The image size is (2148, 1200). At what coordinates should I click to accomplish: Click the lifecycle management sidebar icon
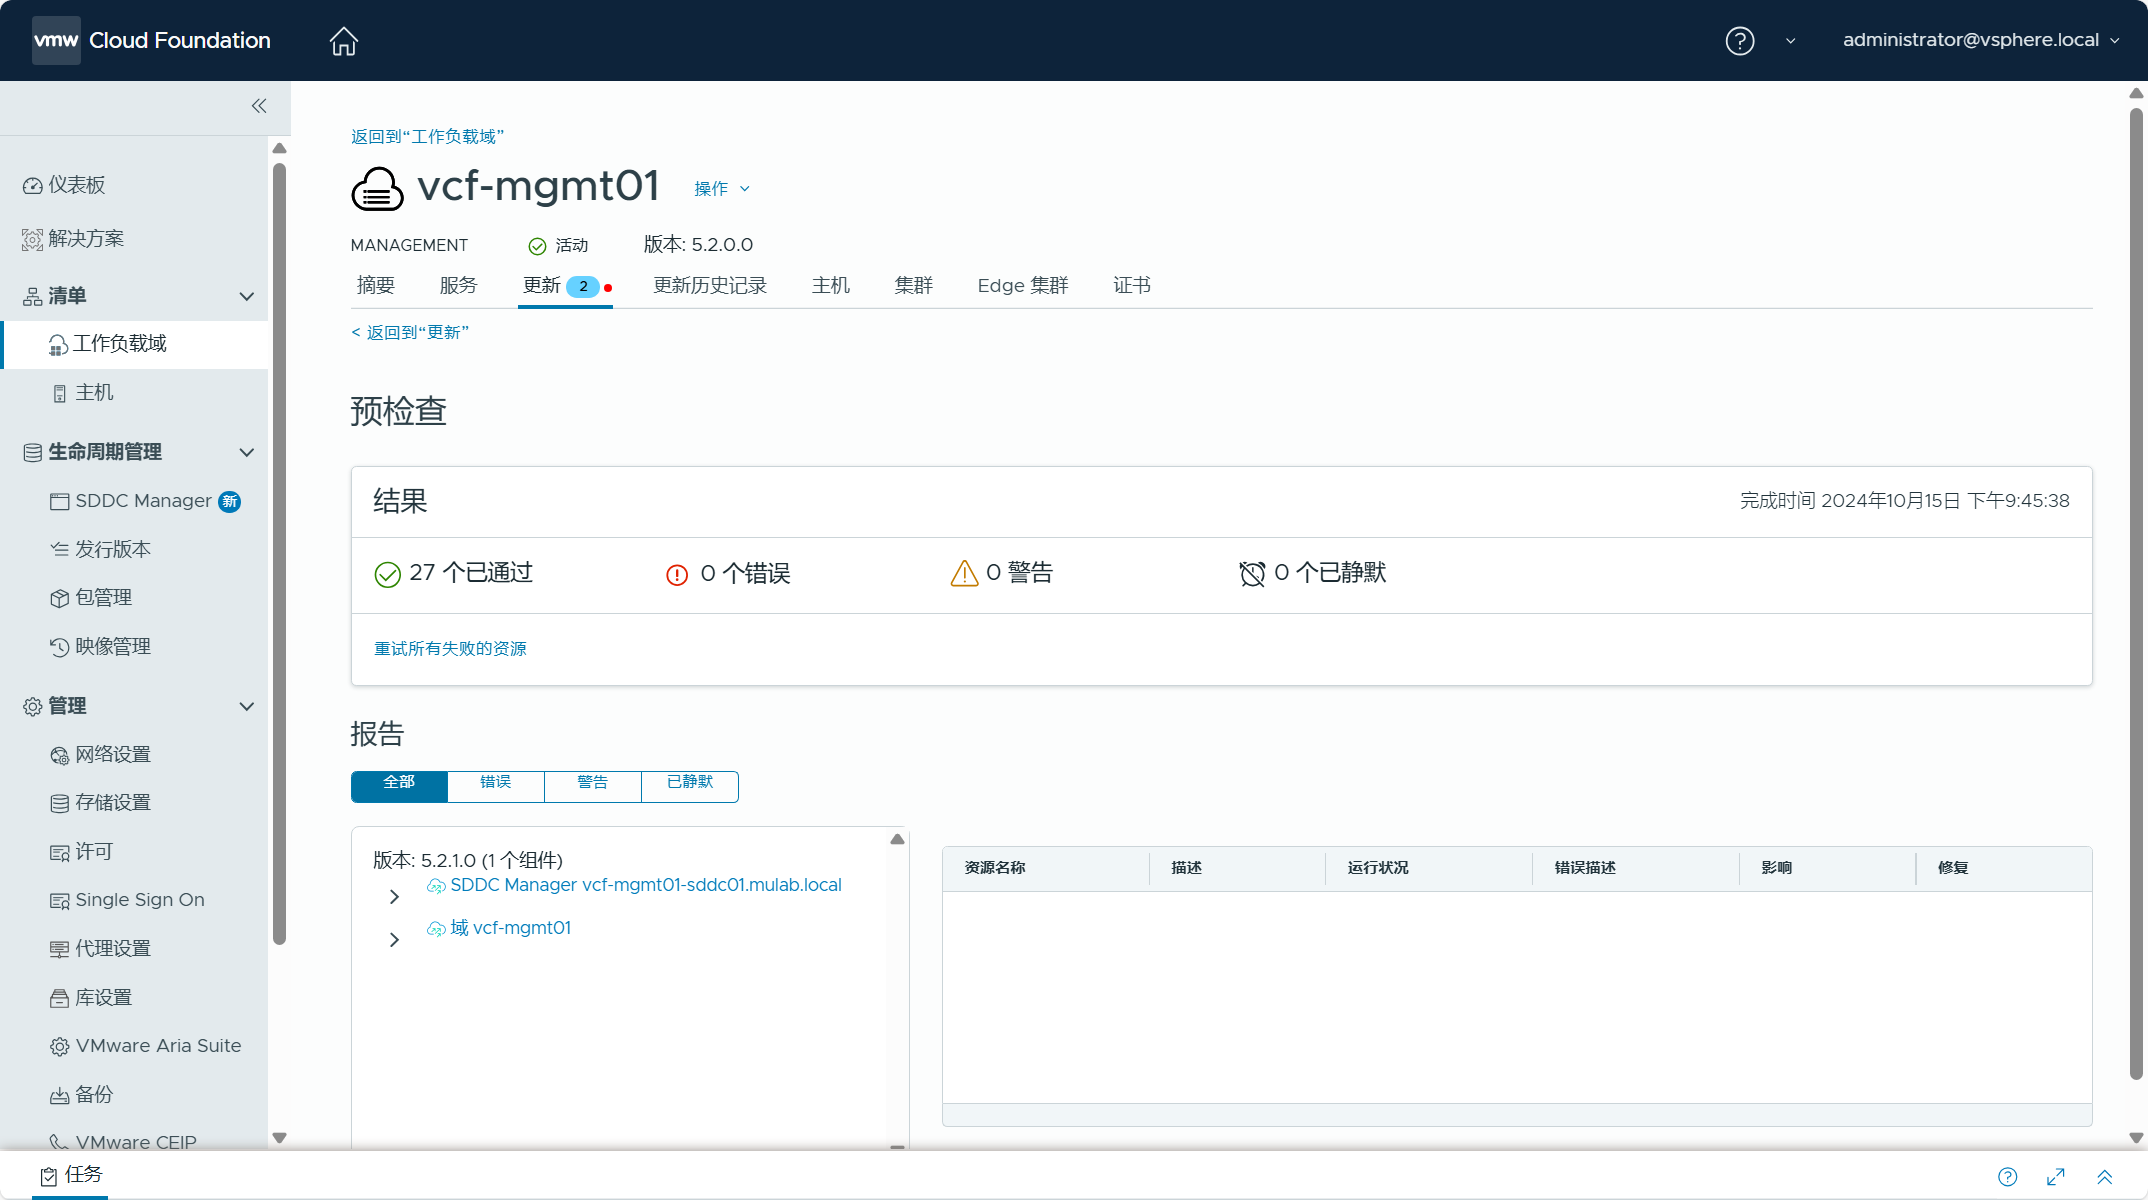(x=32, y=452)
